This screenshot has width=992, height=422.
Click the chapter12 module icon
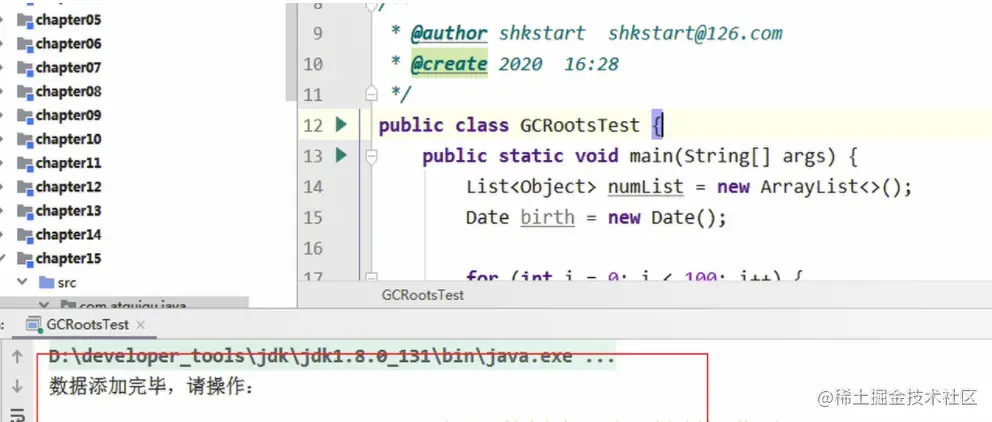coord(25,187)
